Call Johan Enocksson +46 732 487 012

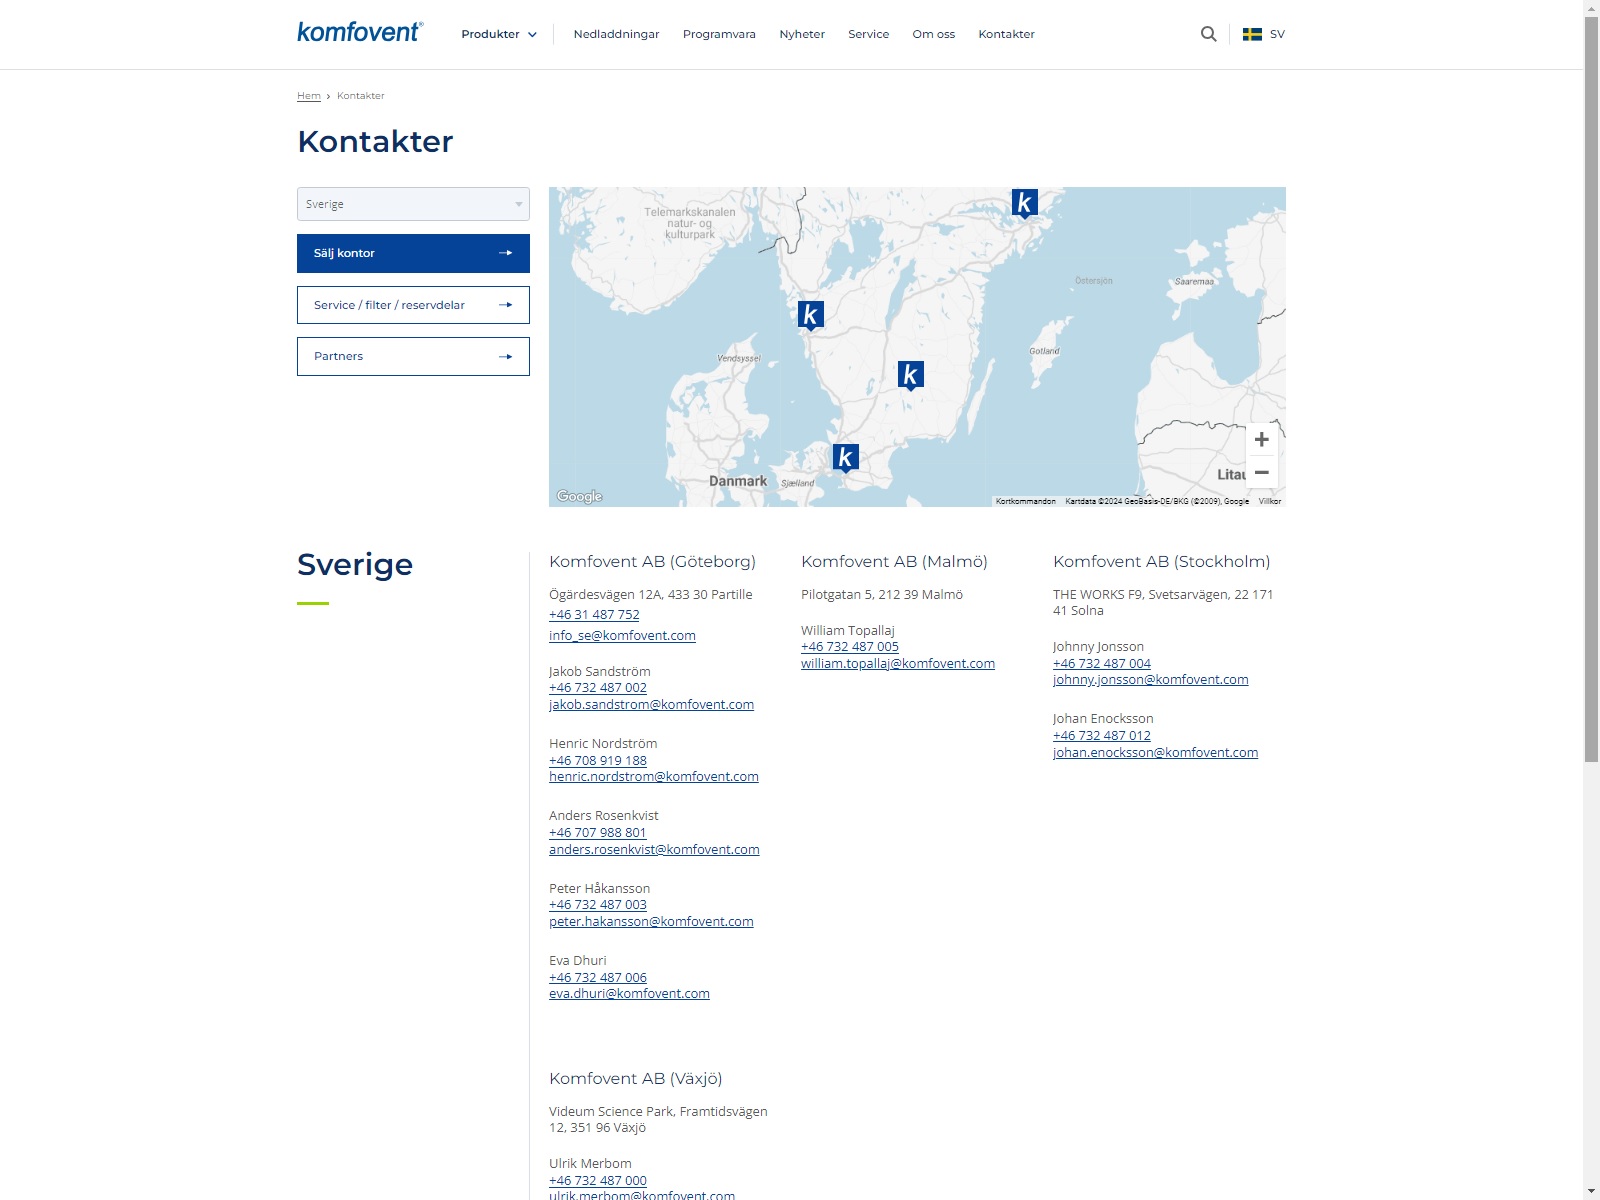(1102, 736)
